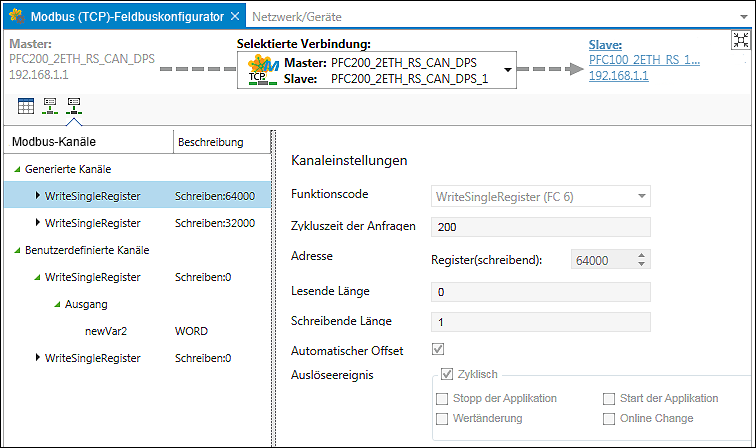Image resolution: width=756 pixels, height=448 pixels.
Task: Toggle the Zyklisch checkbox
Action: (x=447, y=374)
